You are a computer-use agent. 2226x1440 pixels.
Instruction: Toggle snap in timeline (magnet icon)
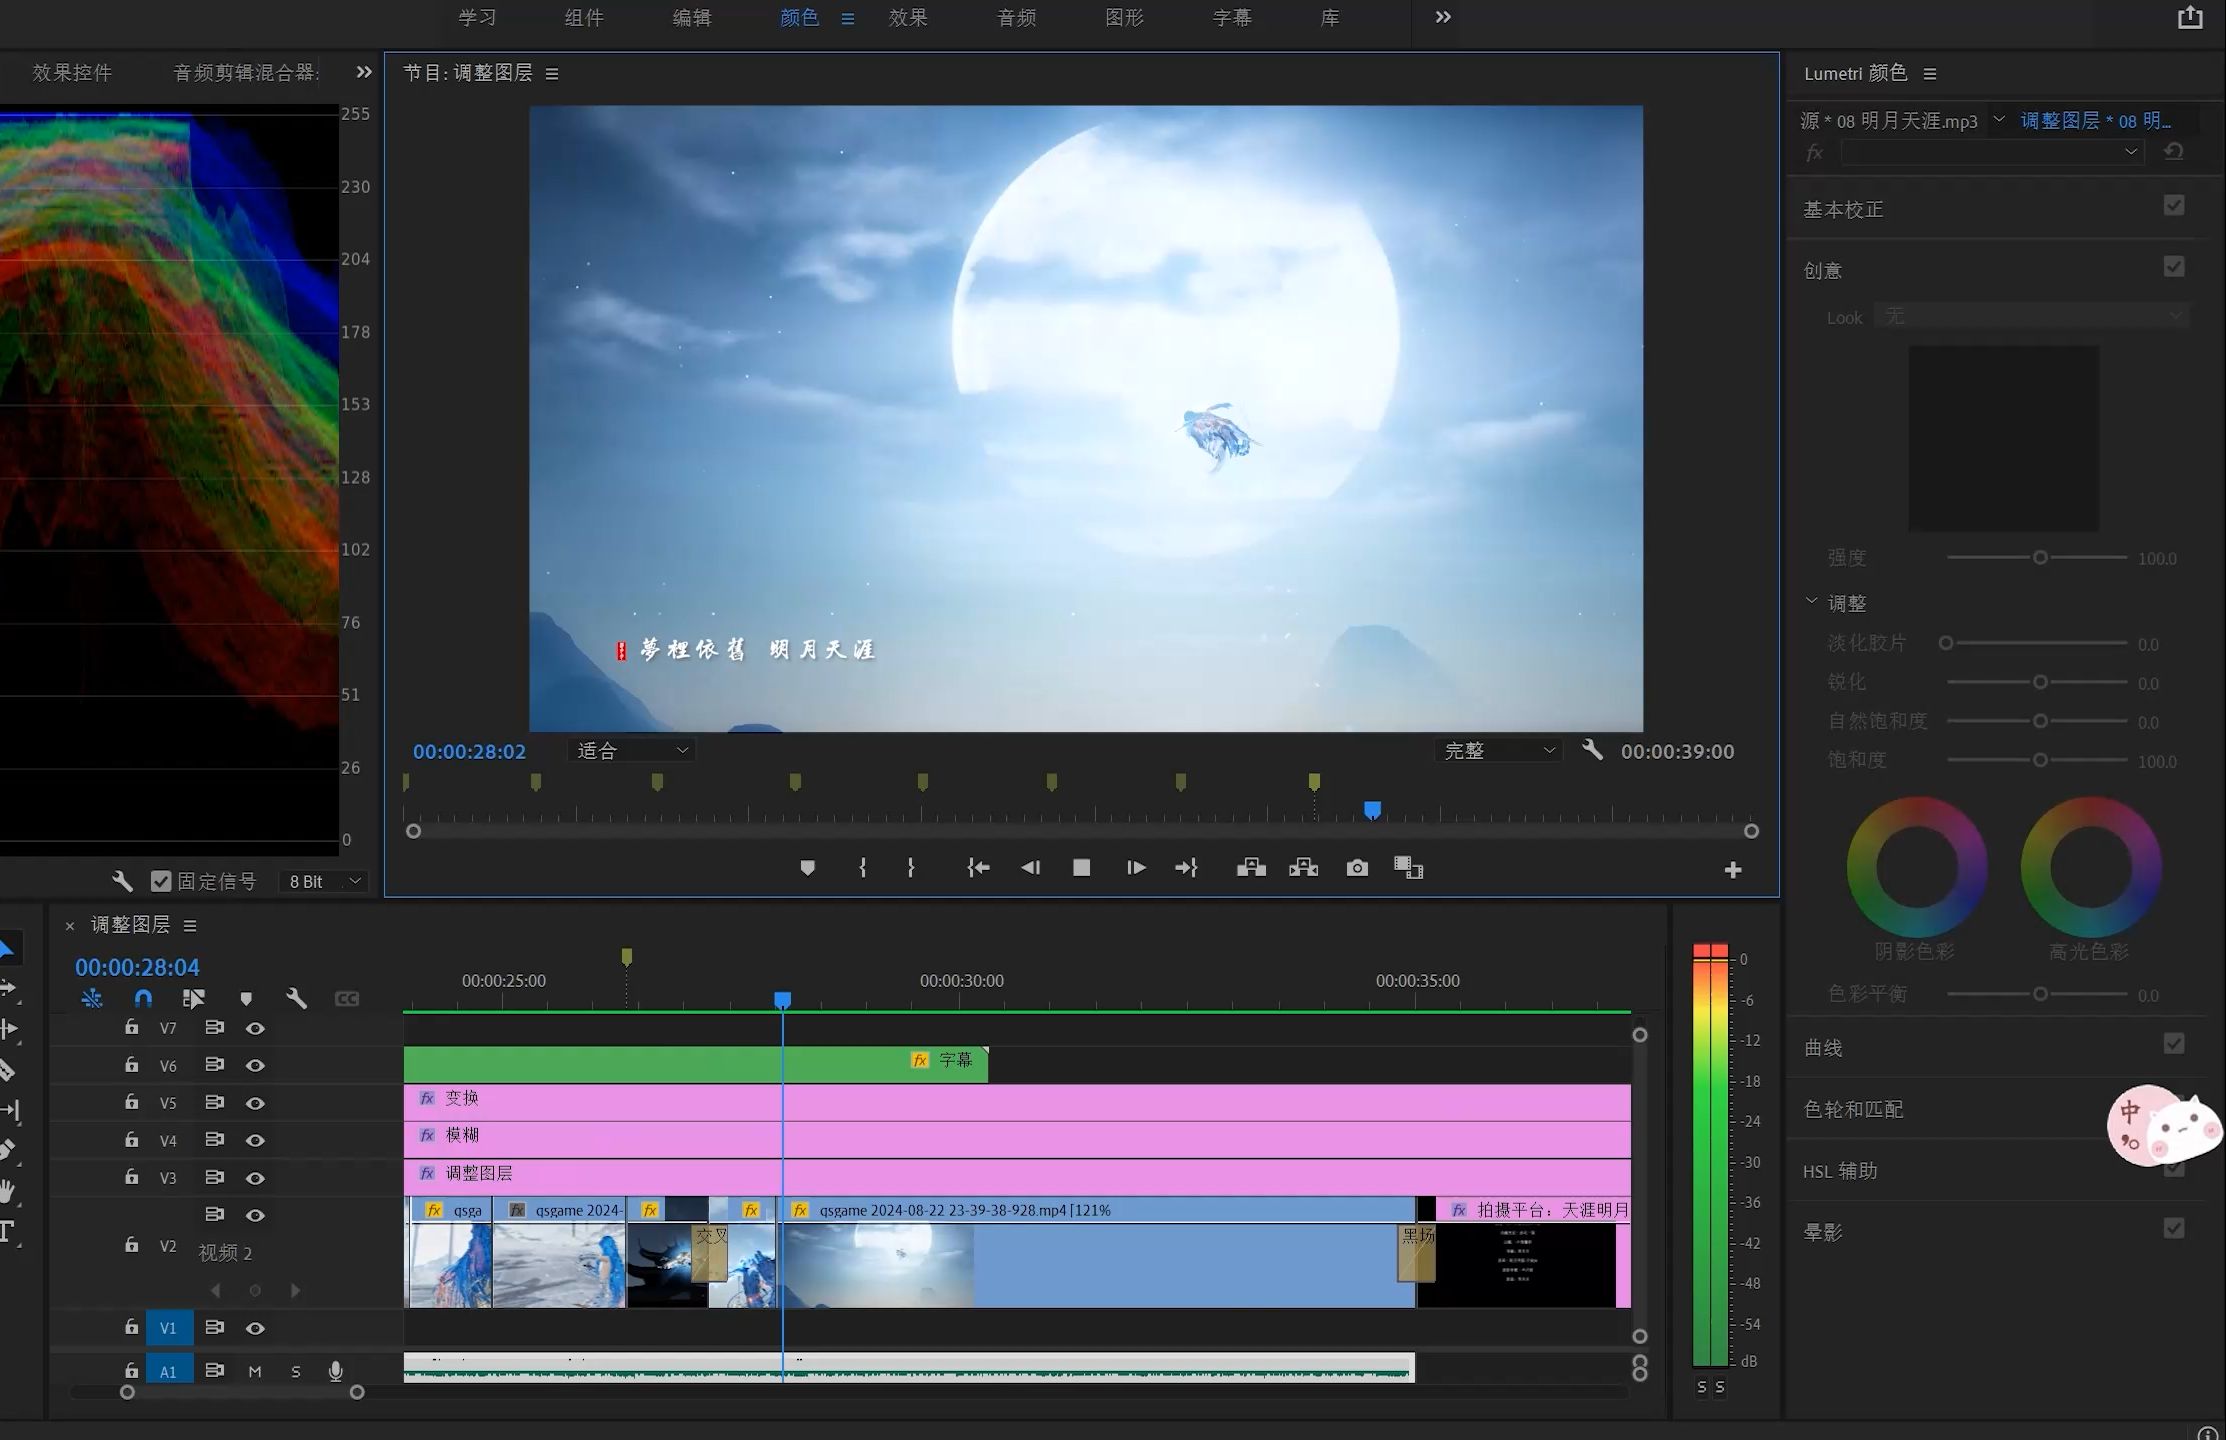143,998
